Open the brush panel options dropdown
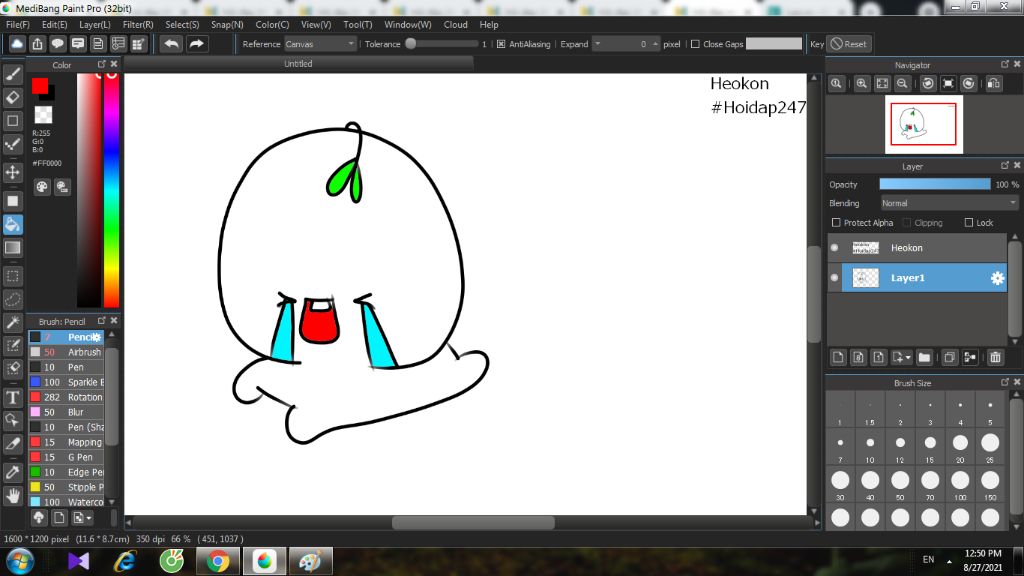Screen dimensions: 1024x576 tap(82, 518)
